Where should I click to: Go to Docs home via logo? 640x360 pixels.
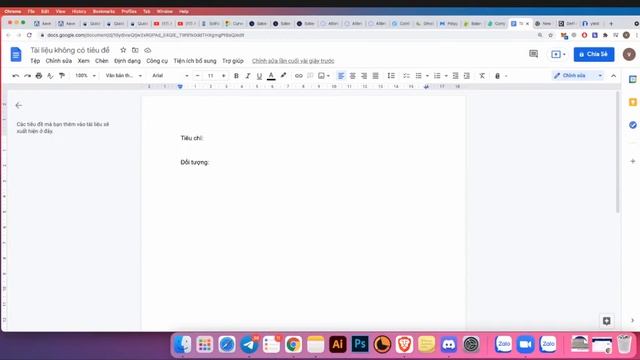16,54
